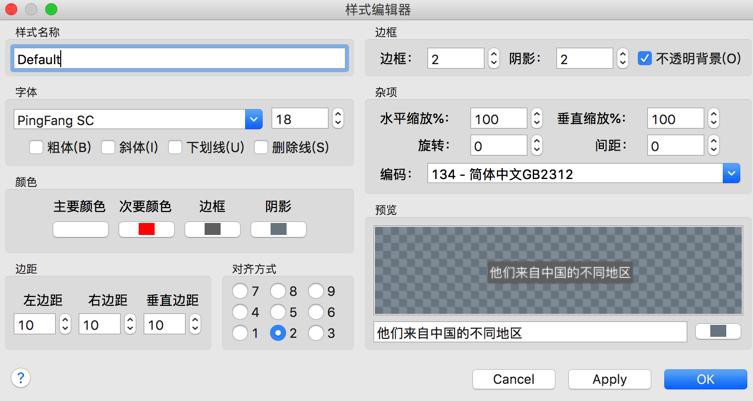The height and width of the screenshot is (401, 753).
Task: Select alignment radio button 5
Action: 278,312
